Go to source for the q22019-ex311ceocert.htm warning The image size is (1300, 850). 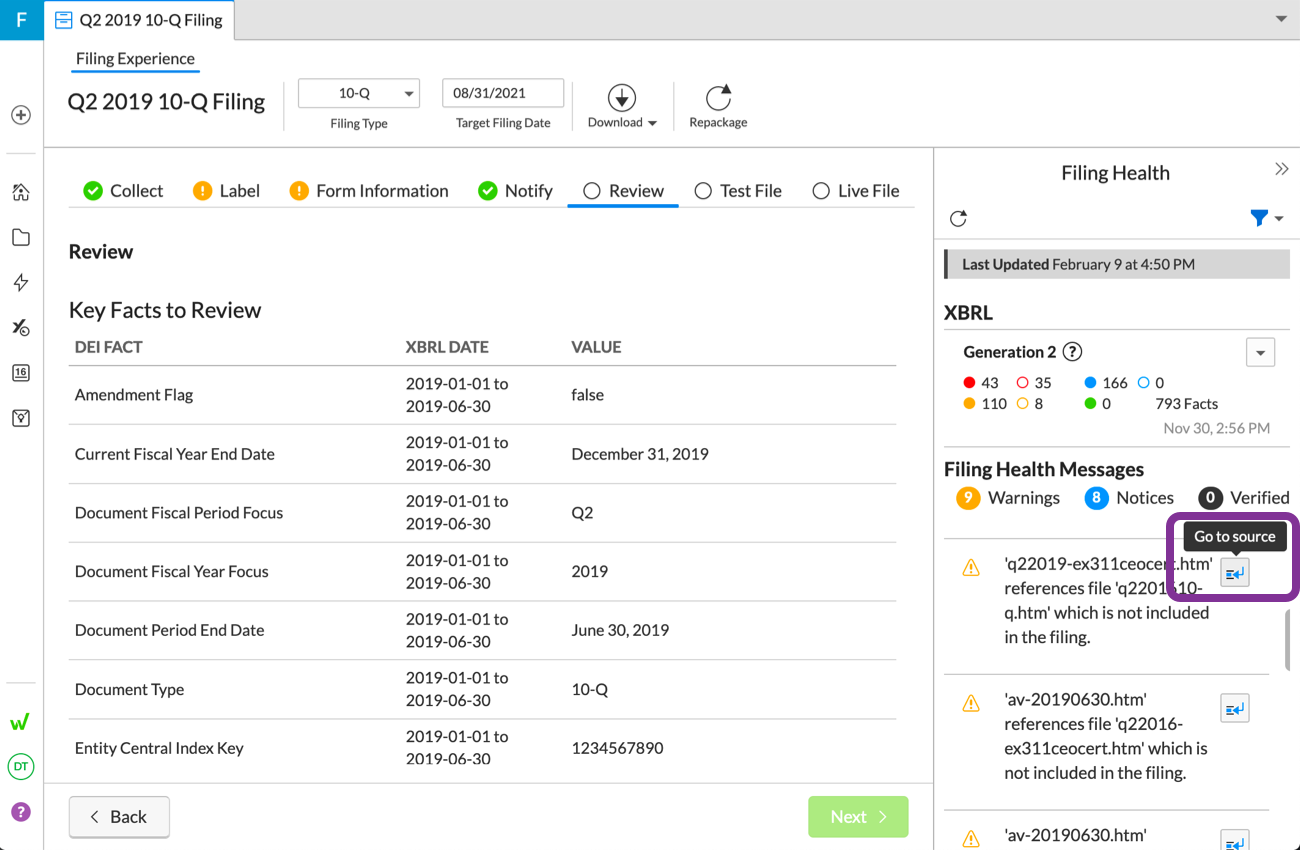click(x=1235, y=572)
